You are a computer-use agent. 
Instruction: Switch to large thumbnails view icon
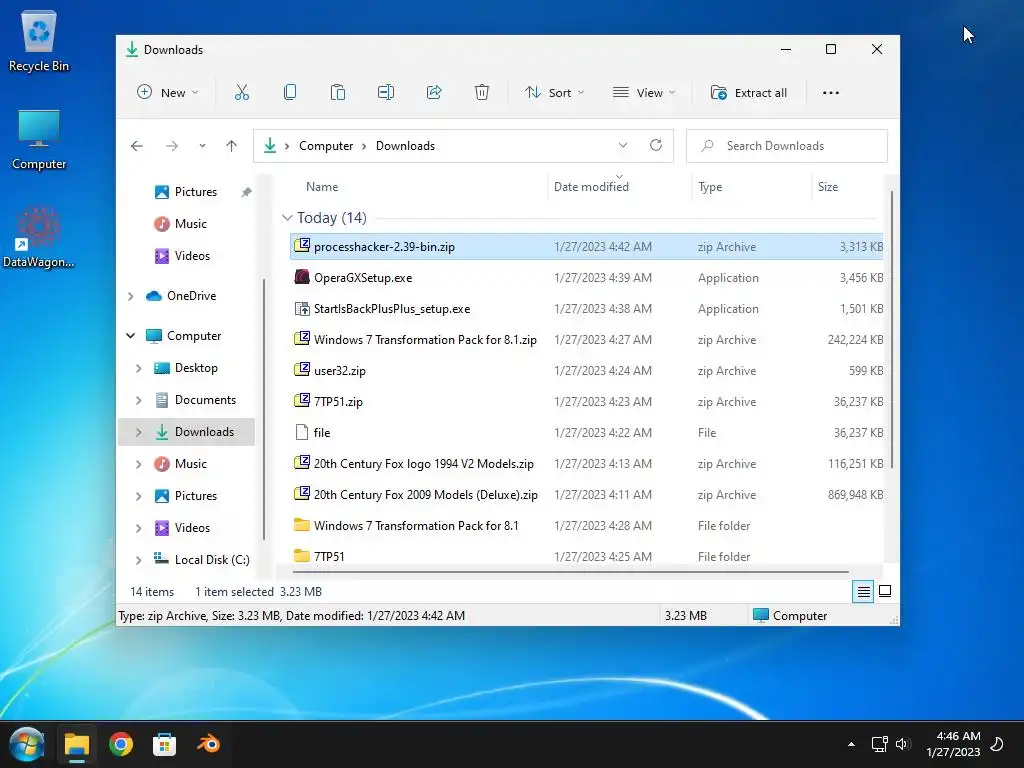(885, 592)
